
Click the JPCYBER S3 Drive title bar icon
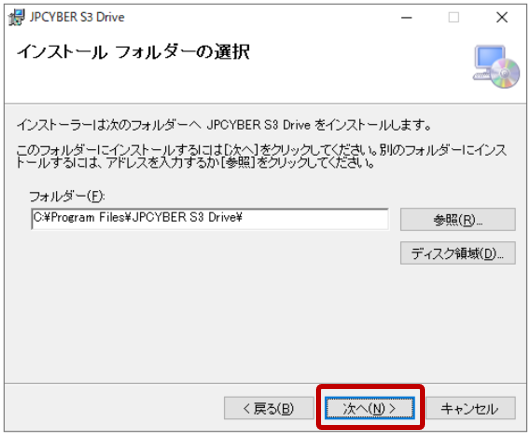coord(17,17)
